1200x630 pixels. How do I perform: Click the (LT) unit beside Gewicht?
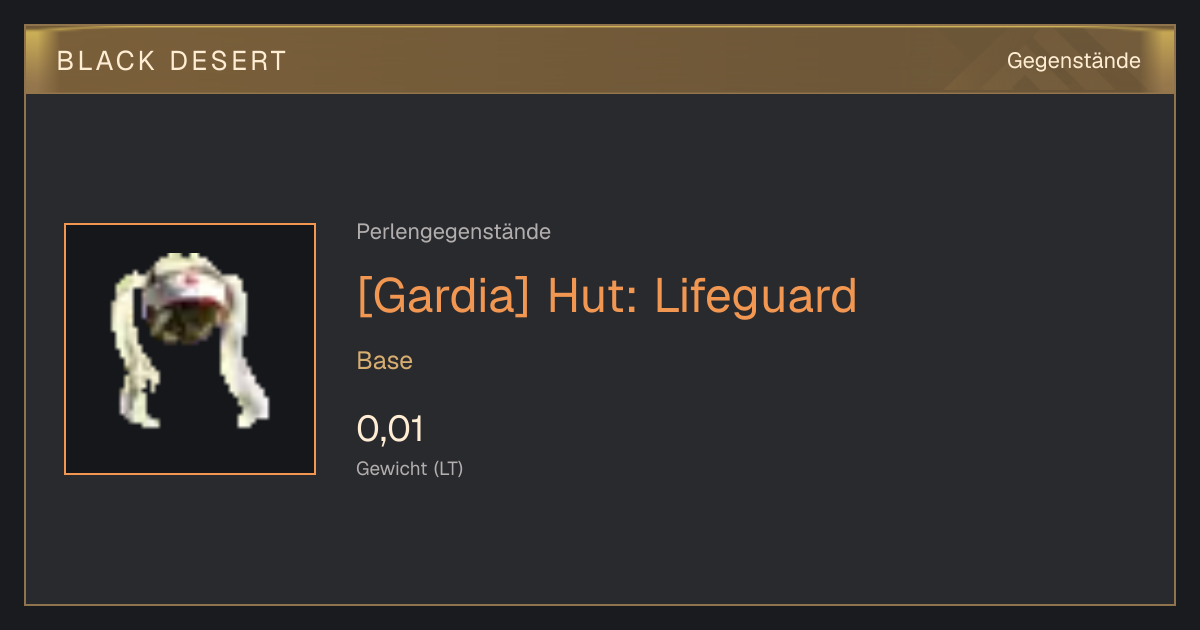click(448, 468)
